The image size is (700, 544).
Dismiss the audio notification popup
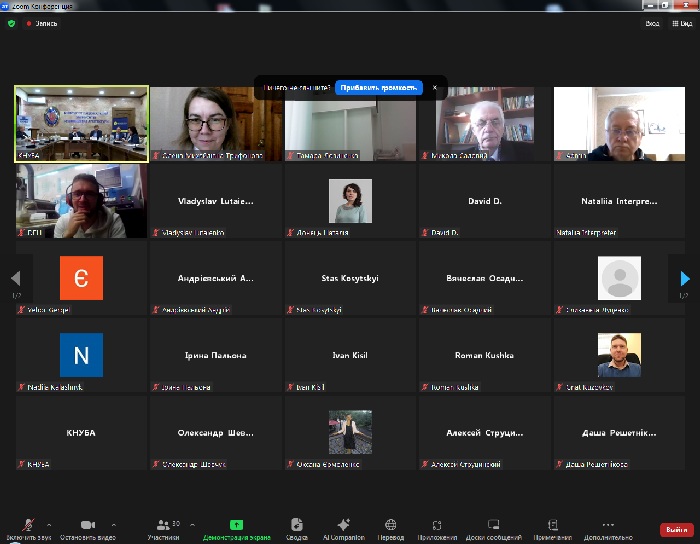(x=434, y=88)
